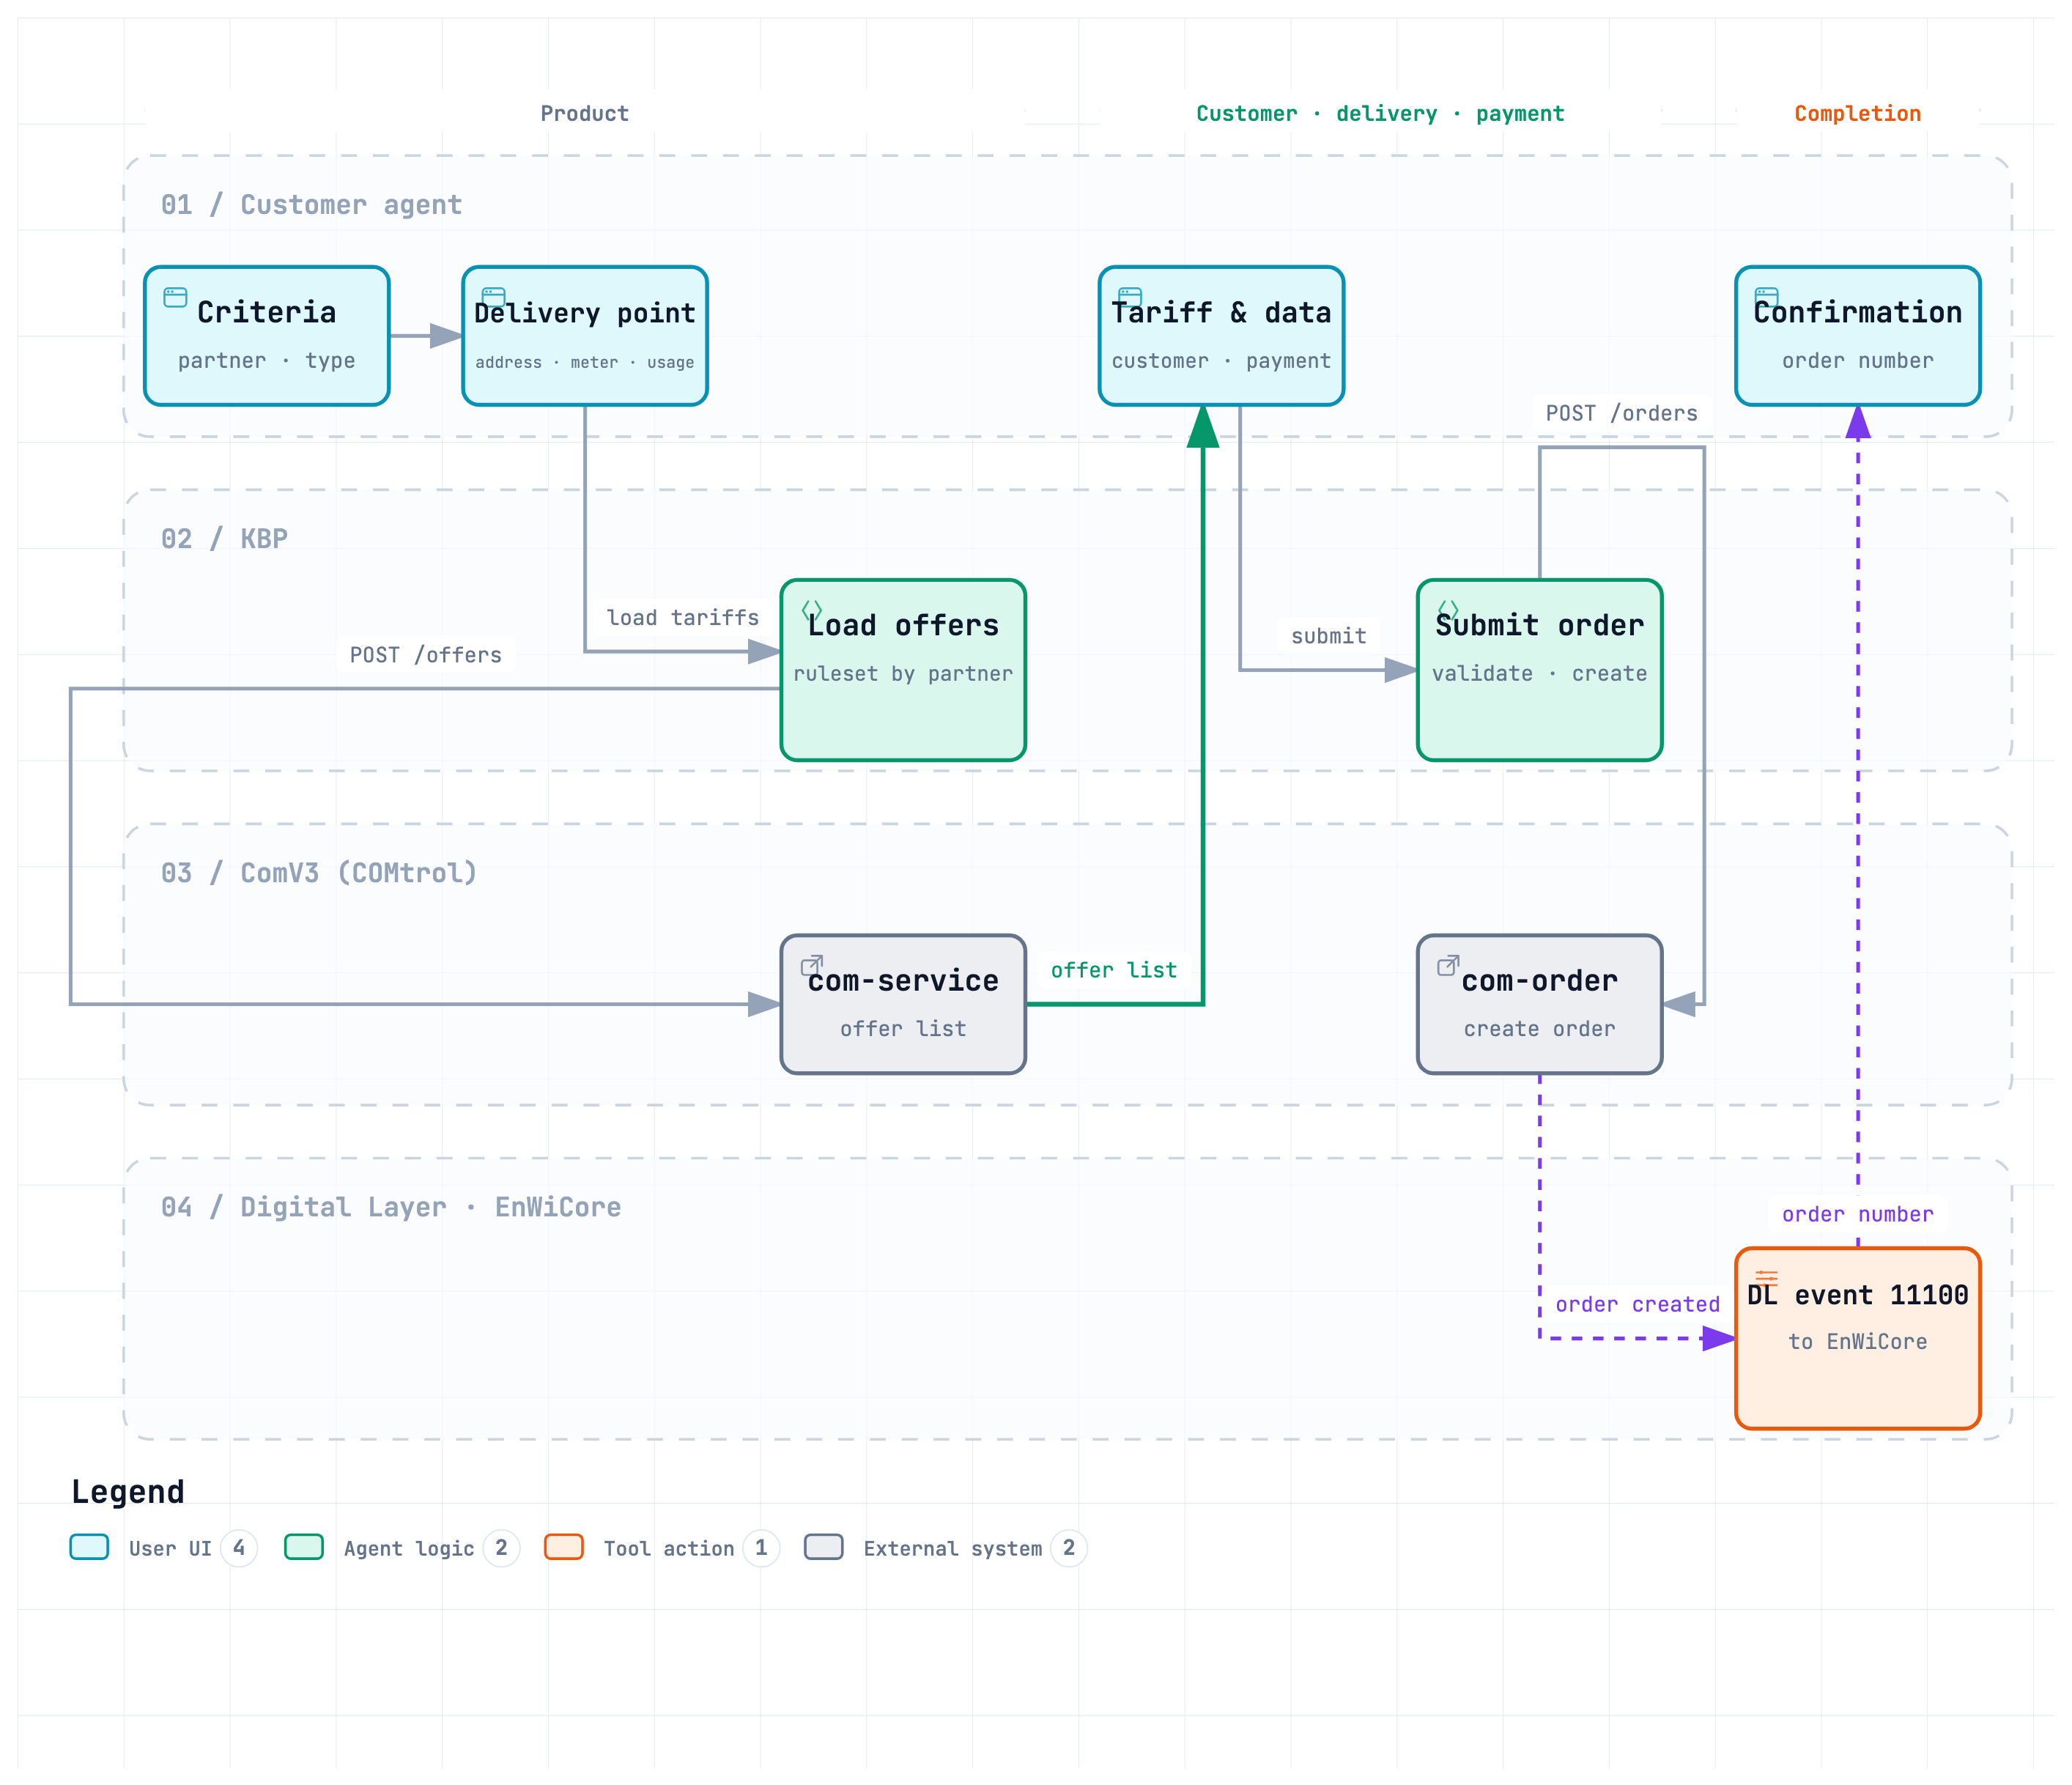The width and height of the screenshot is (2072, 1785).
Task: Click the User UI legend color swatch
Action: [x=89, y=1547]
